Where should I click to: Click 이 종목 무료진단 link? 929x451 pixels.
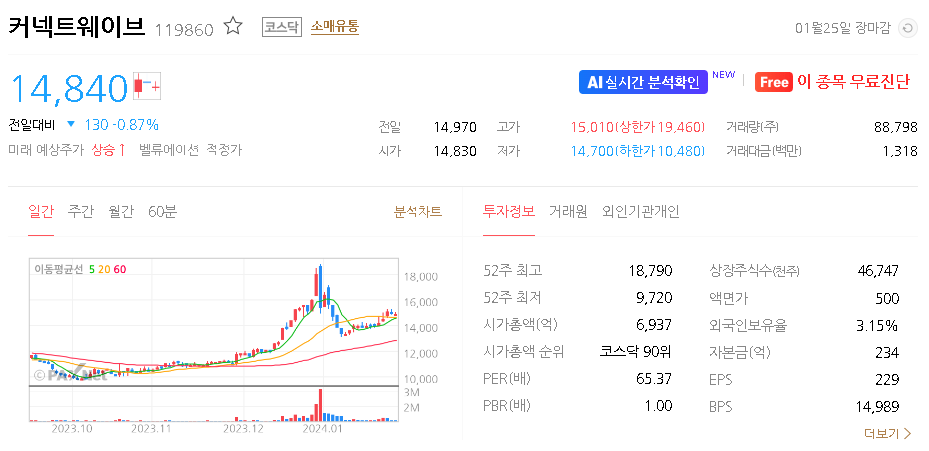pyautogui.click(x=853, y=82)
